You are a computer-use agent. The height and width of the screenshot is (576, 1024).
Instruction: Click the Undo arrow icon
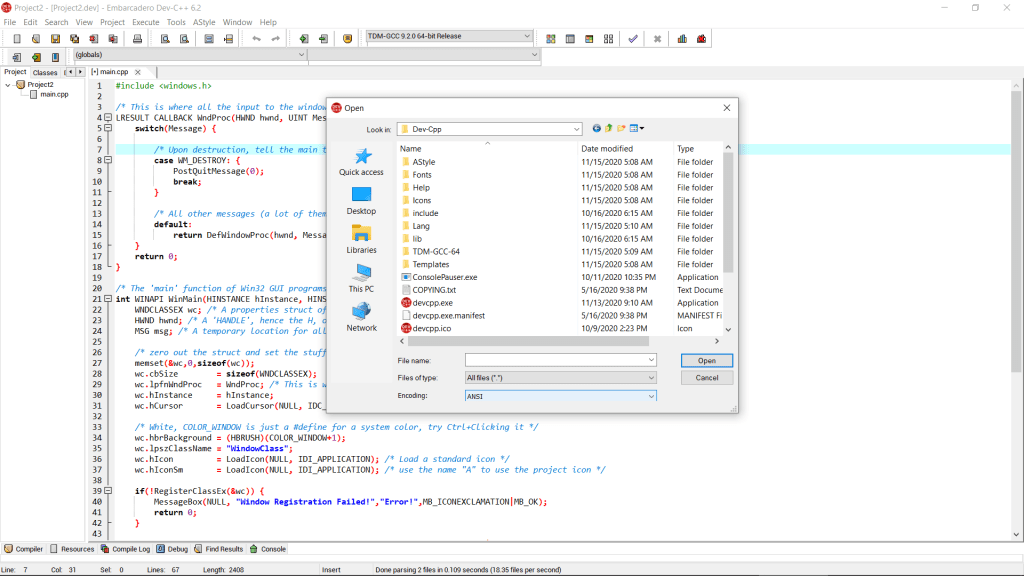click(x=257, y=39)
